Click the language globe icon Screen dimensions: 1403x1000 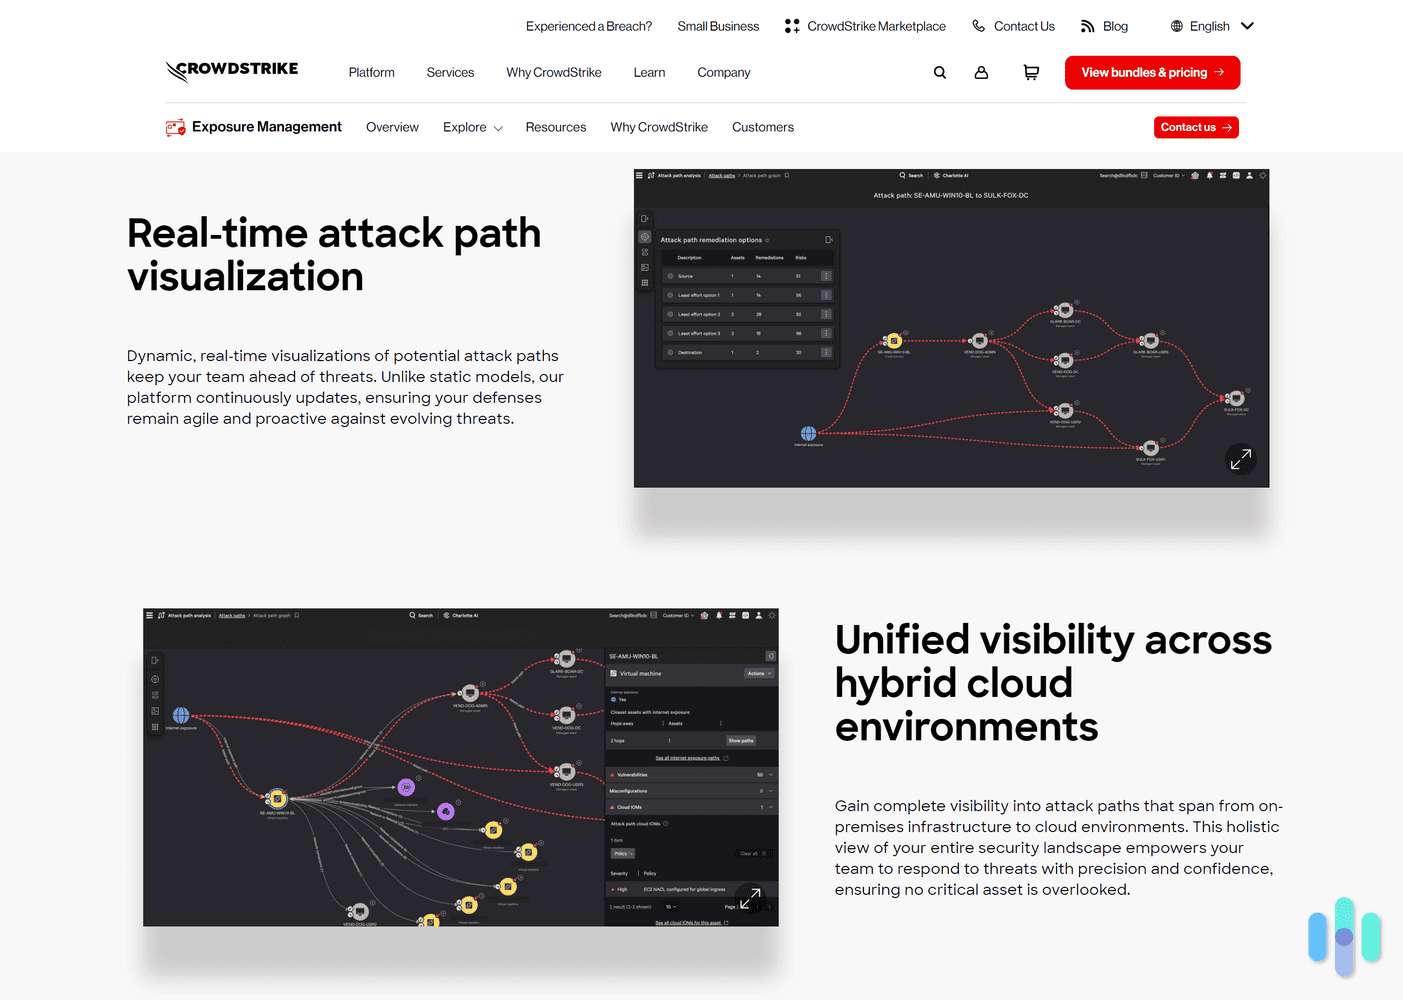(x=1177, y=26)
